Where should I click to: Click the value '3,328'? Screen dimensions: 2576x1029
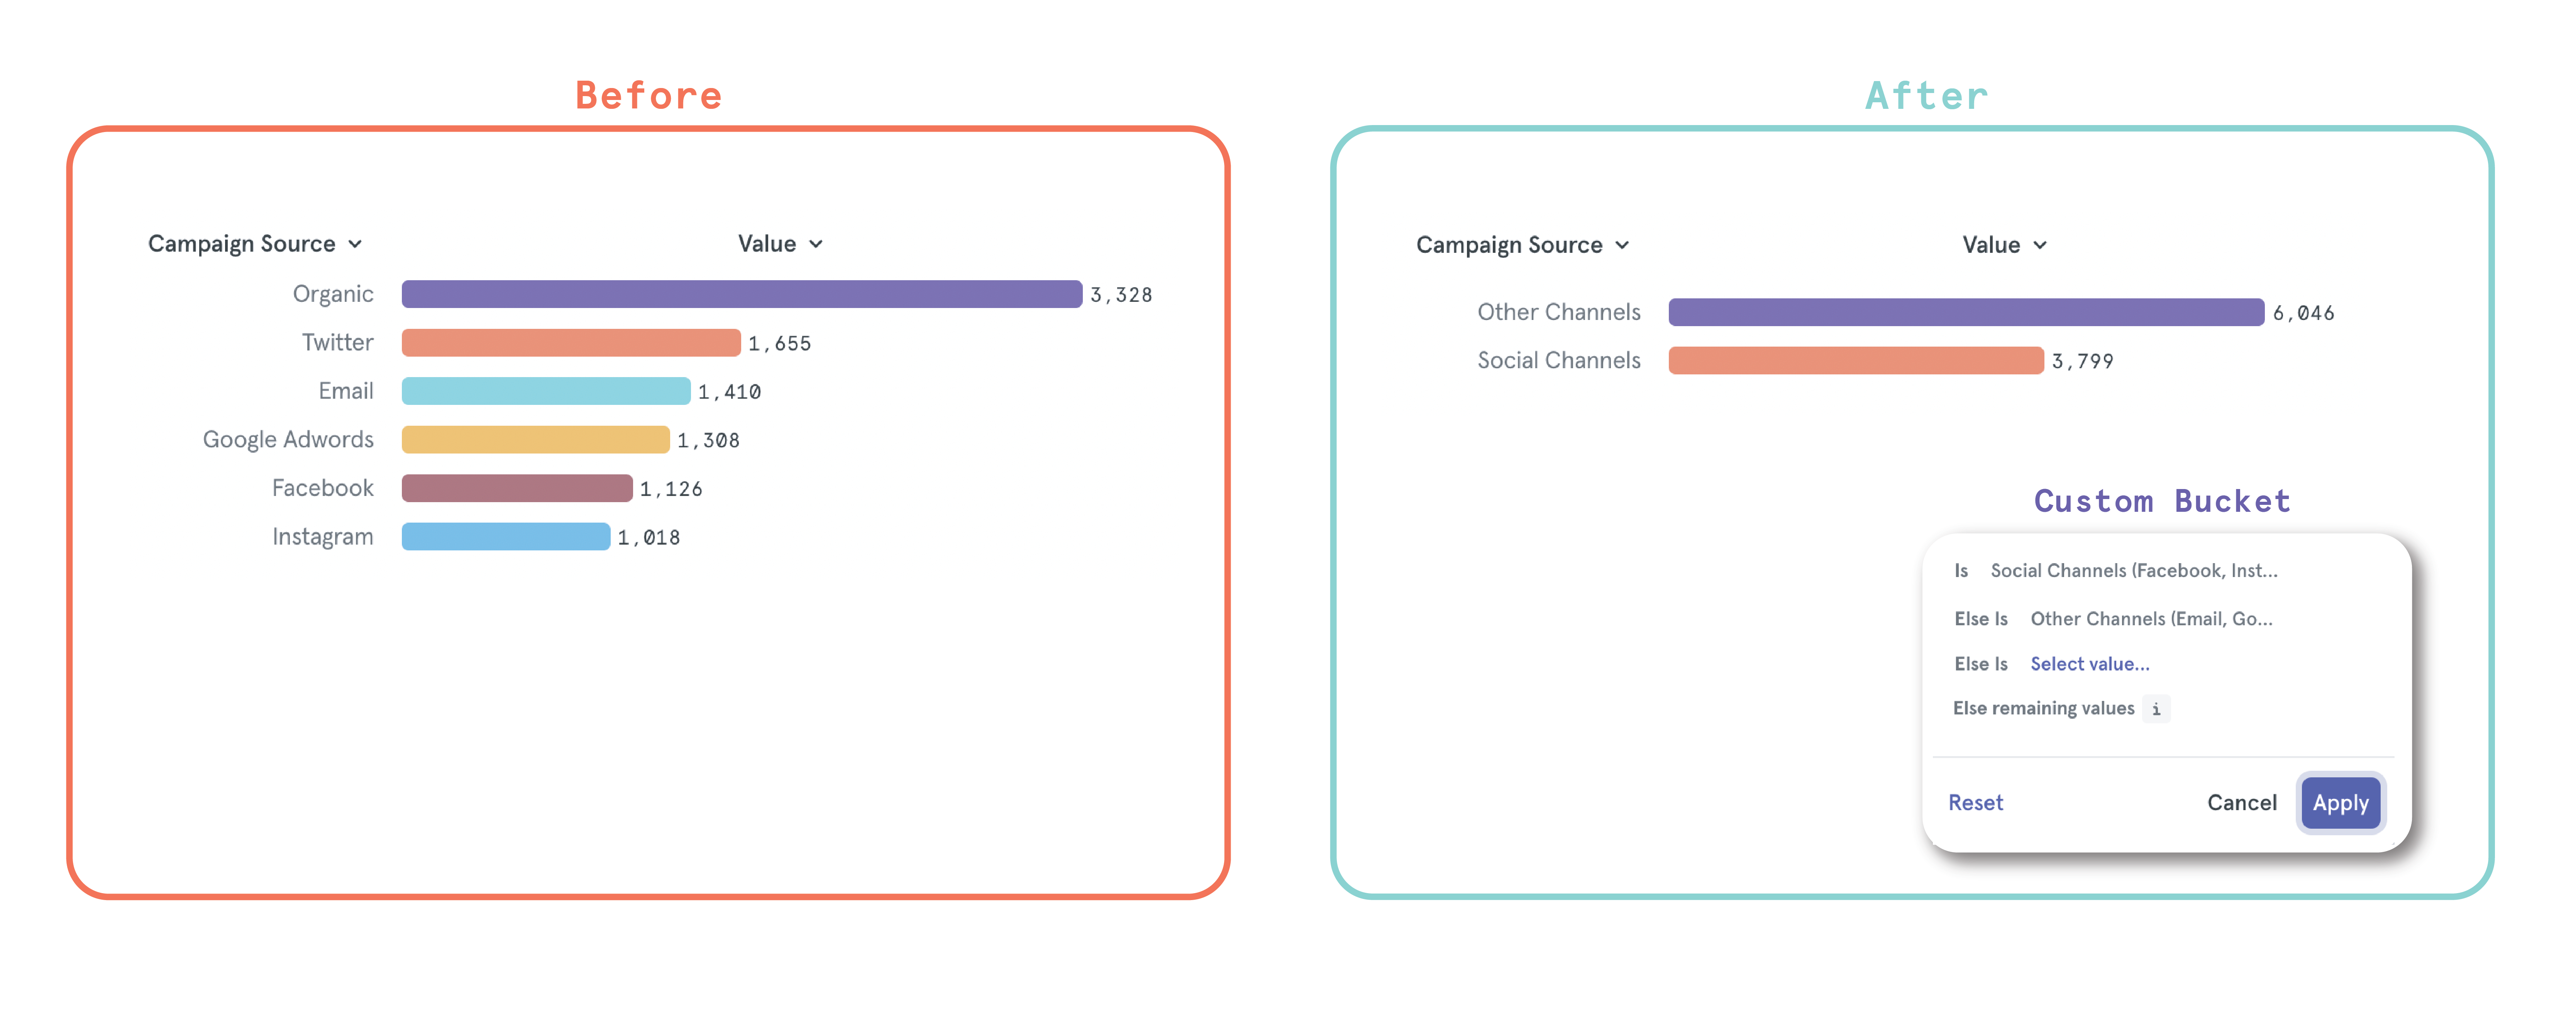pyautogui.click(x=1121, y=295)
